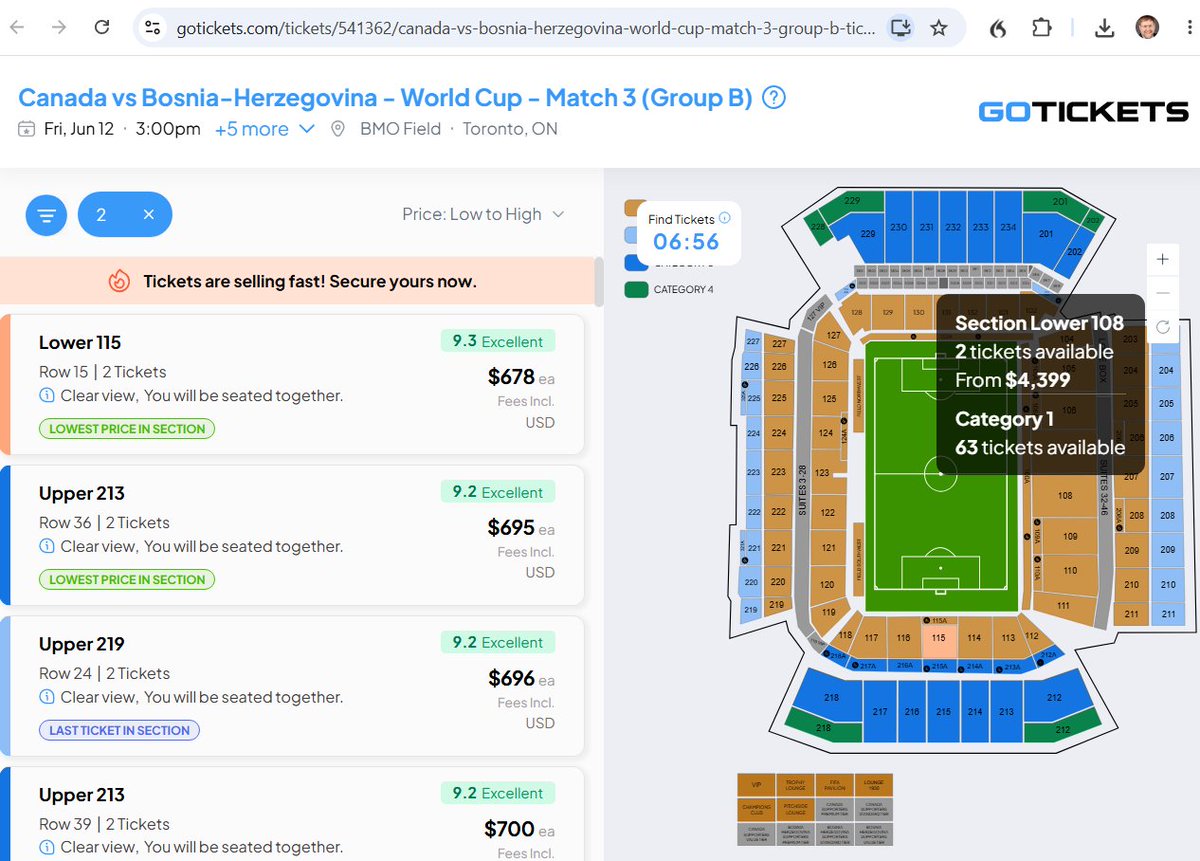Zoom in on the stadium map
The image size is (1200, 861).
pos(1162,260)
